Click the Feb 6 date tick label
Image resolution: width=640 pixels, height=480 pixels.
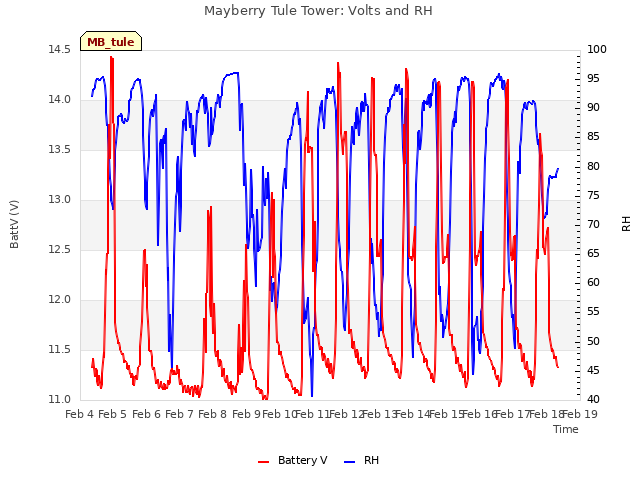(x=147, y=414)
